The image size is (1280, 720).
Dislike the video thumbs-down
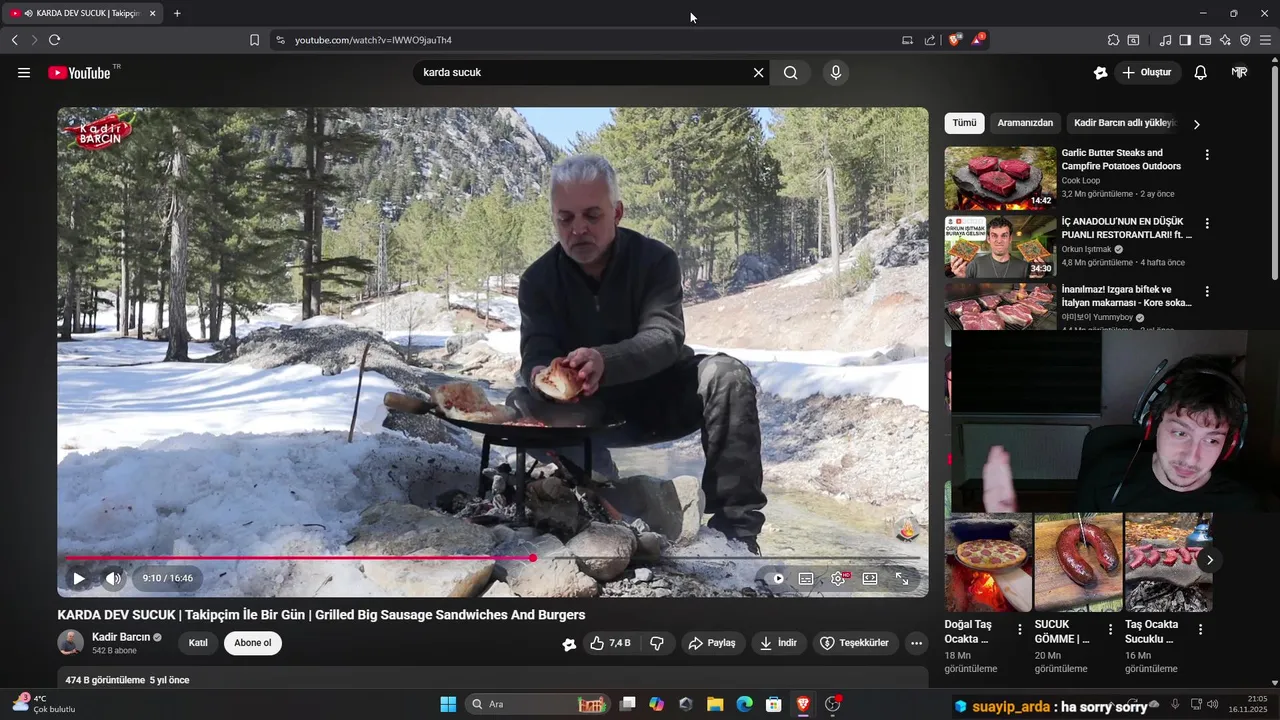pyautogui.click(x=657, y=643)
